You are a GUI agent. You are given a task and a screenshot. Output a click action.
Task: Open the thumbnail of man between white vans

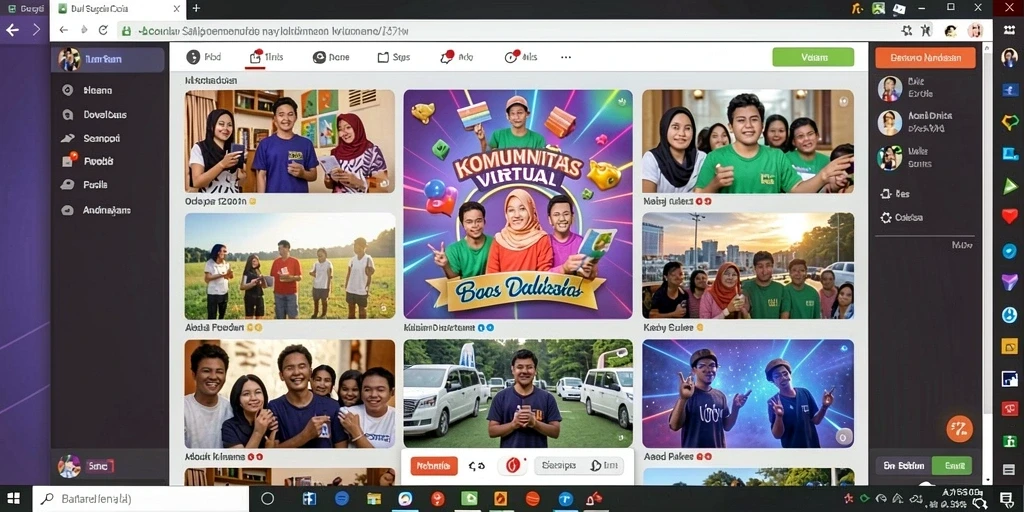(518, 393)
